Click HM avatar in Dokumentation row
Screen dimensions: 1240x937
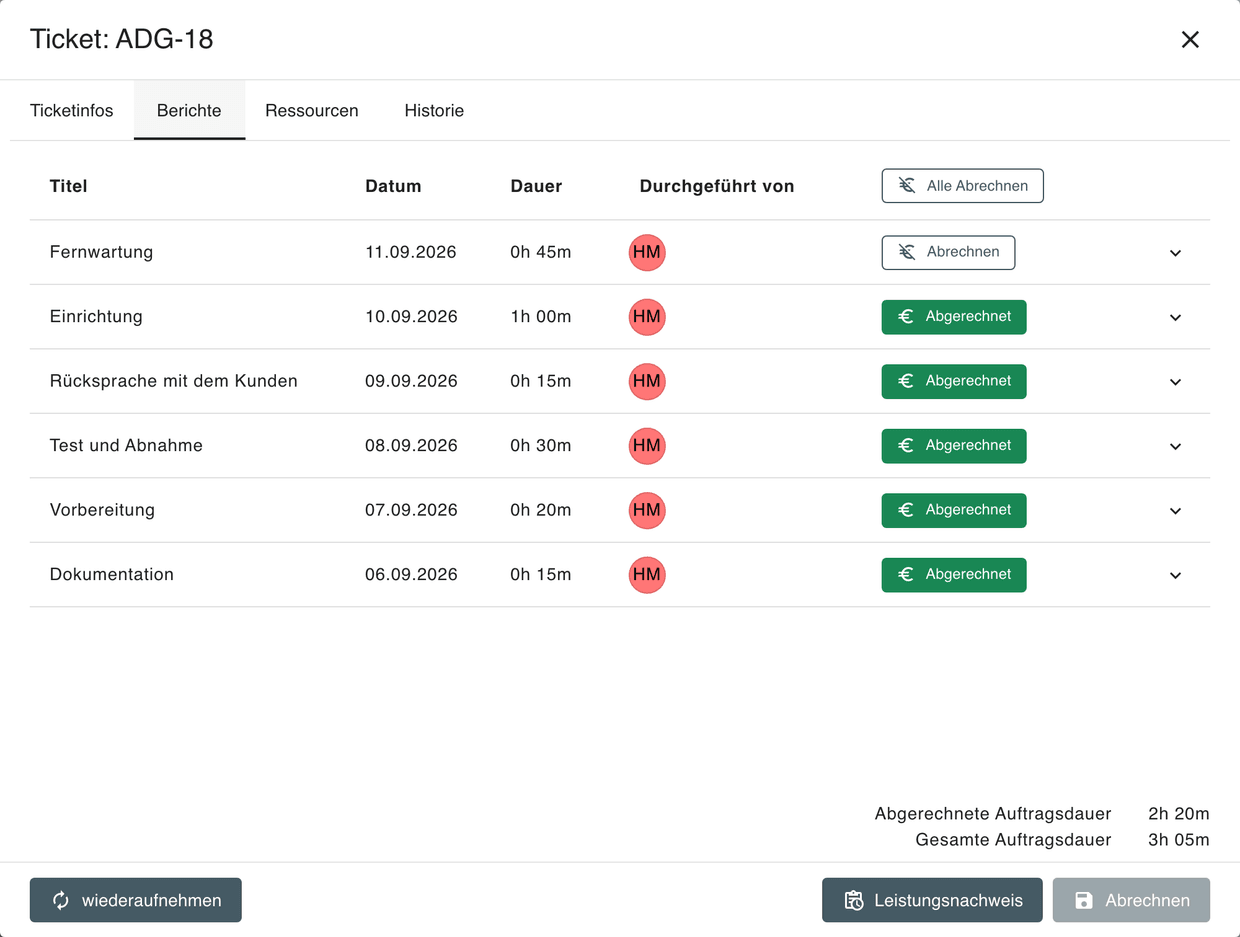(x=647, y=575)
